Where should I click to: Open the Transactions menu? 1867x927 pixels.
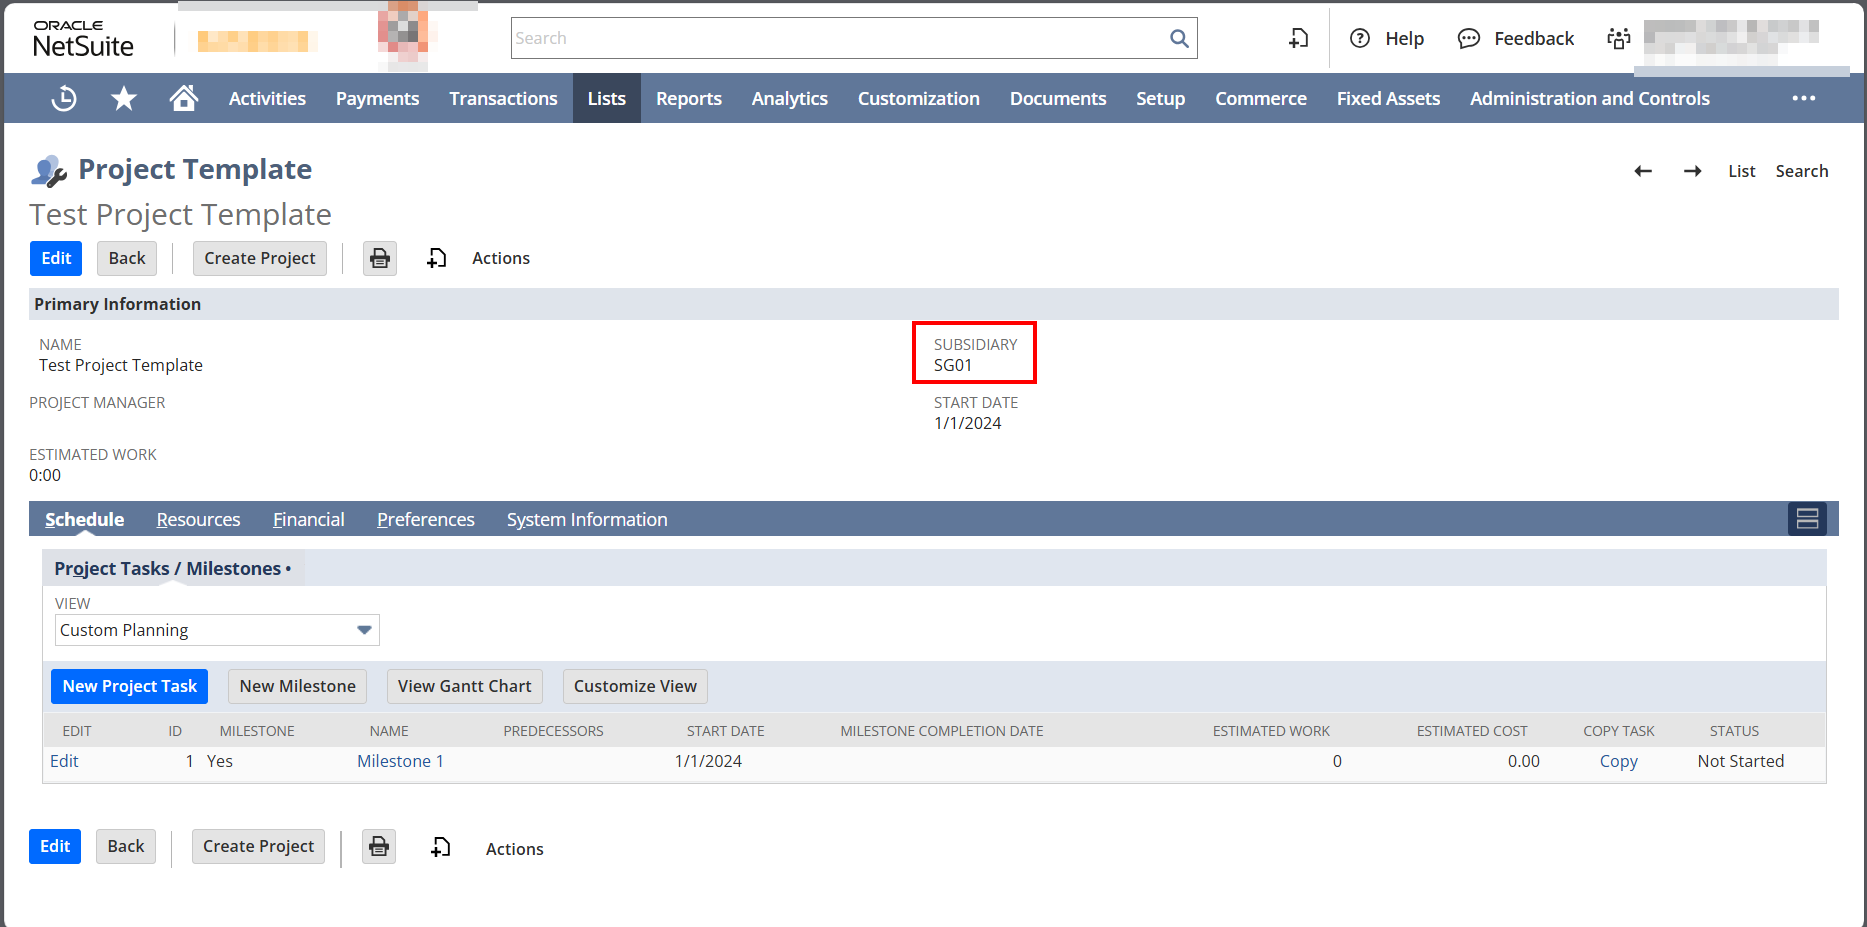pyautogui.click(x=503, y=98)
